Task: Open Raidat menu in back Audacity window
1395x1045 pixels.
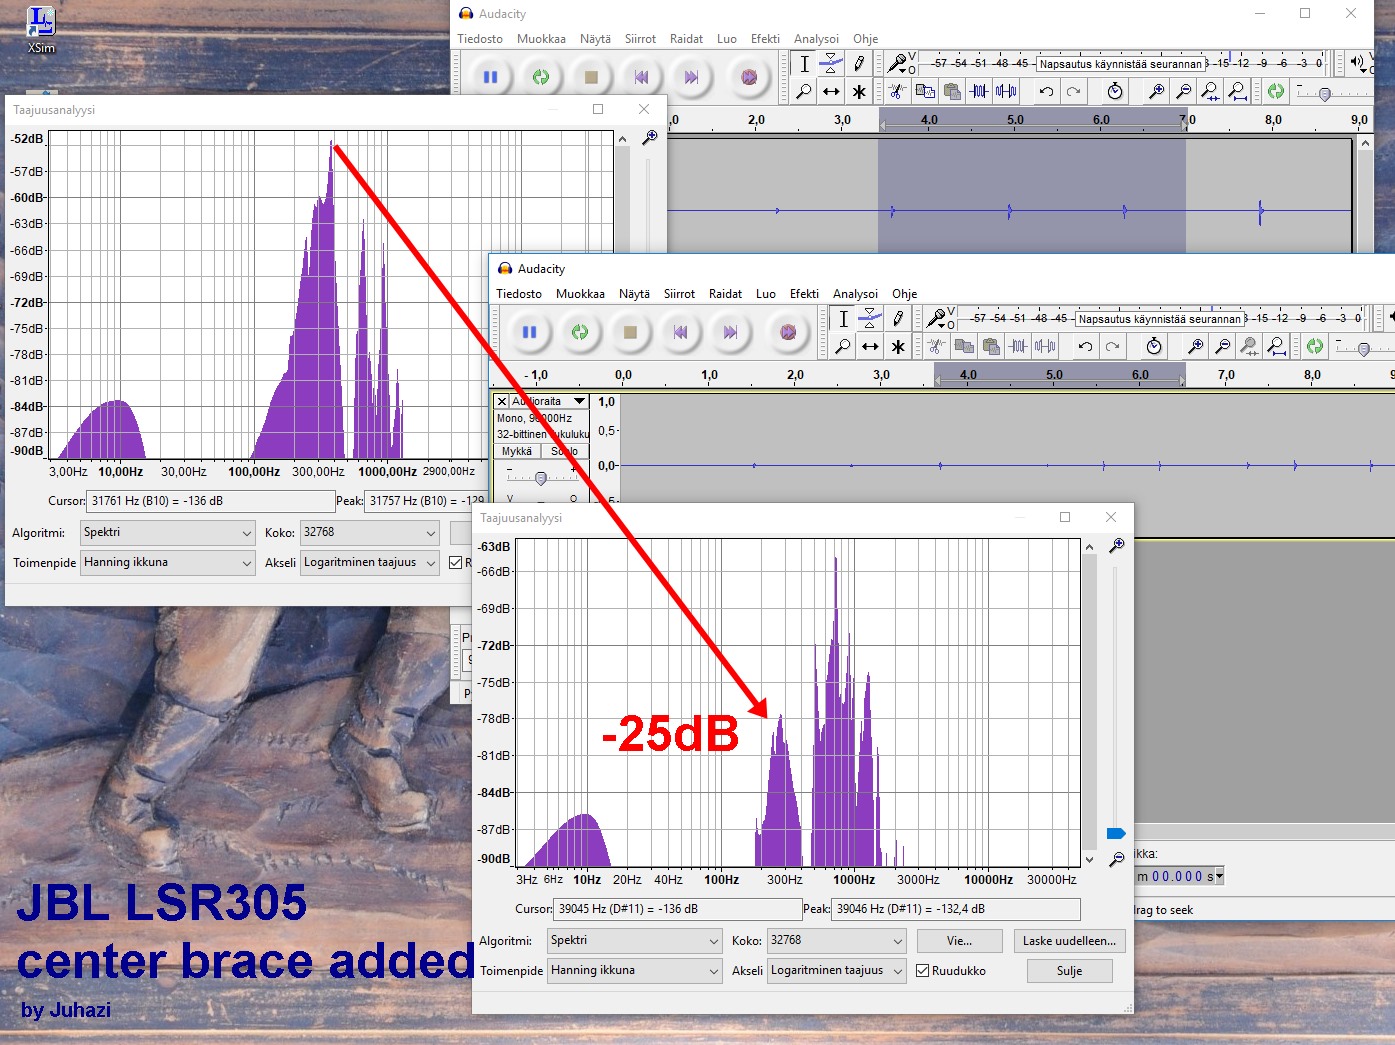Action: tap(686, 39)
